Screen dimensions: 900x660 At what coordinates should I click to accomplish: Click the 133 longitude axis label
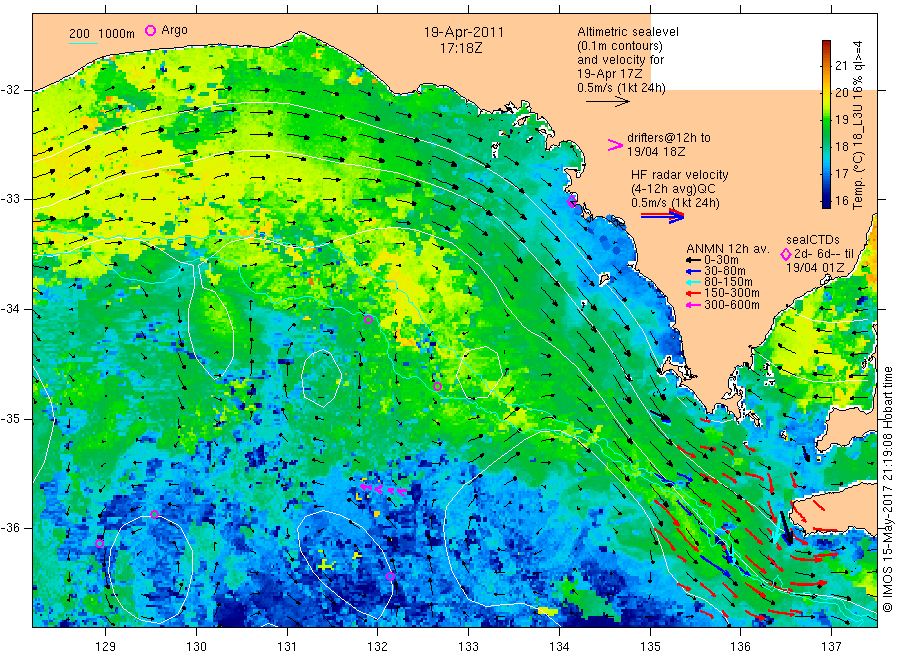[468, 647]
